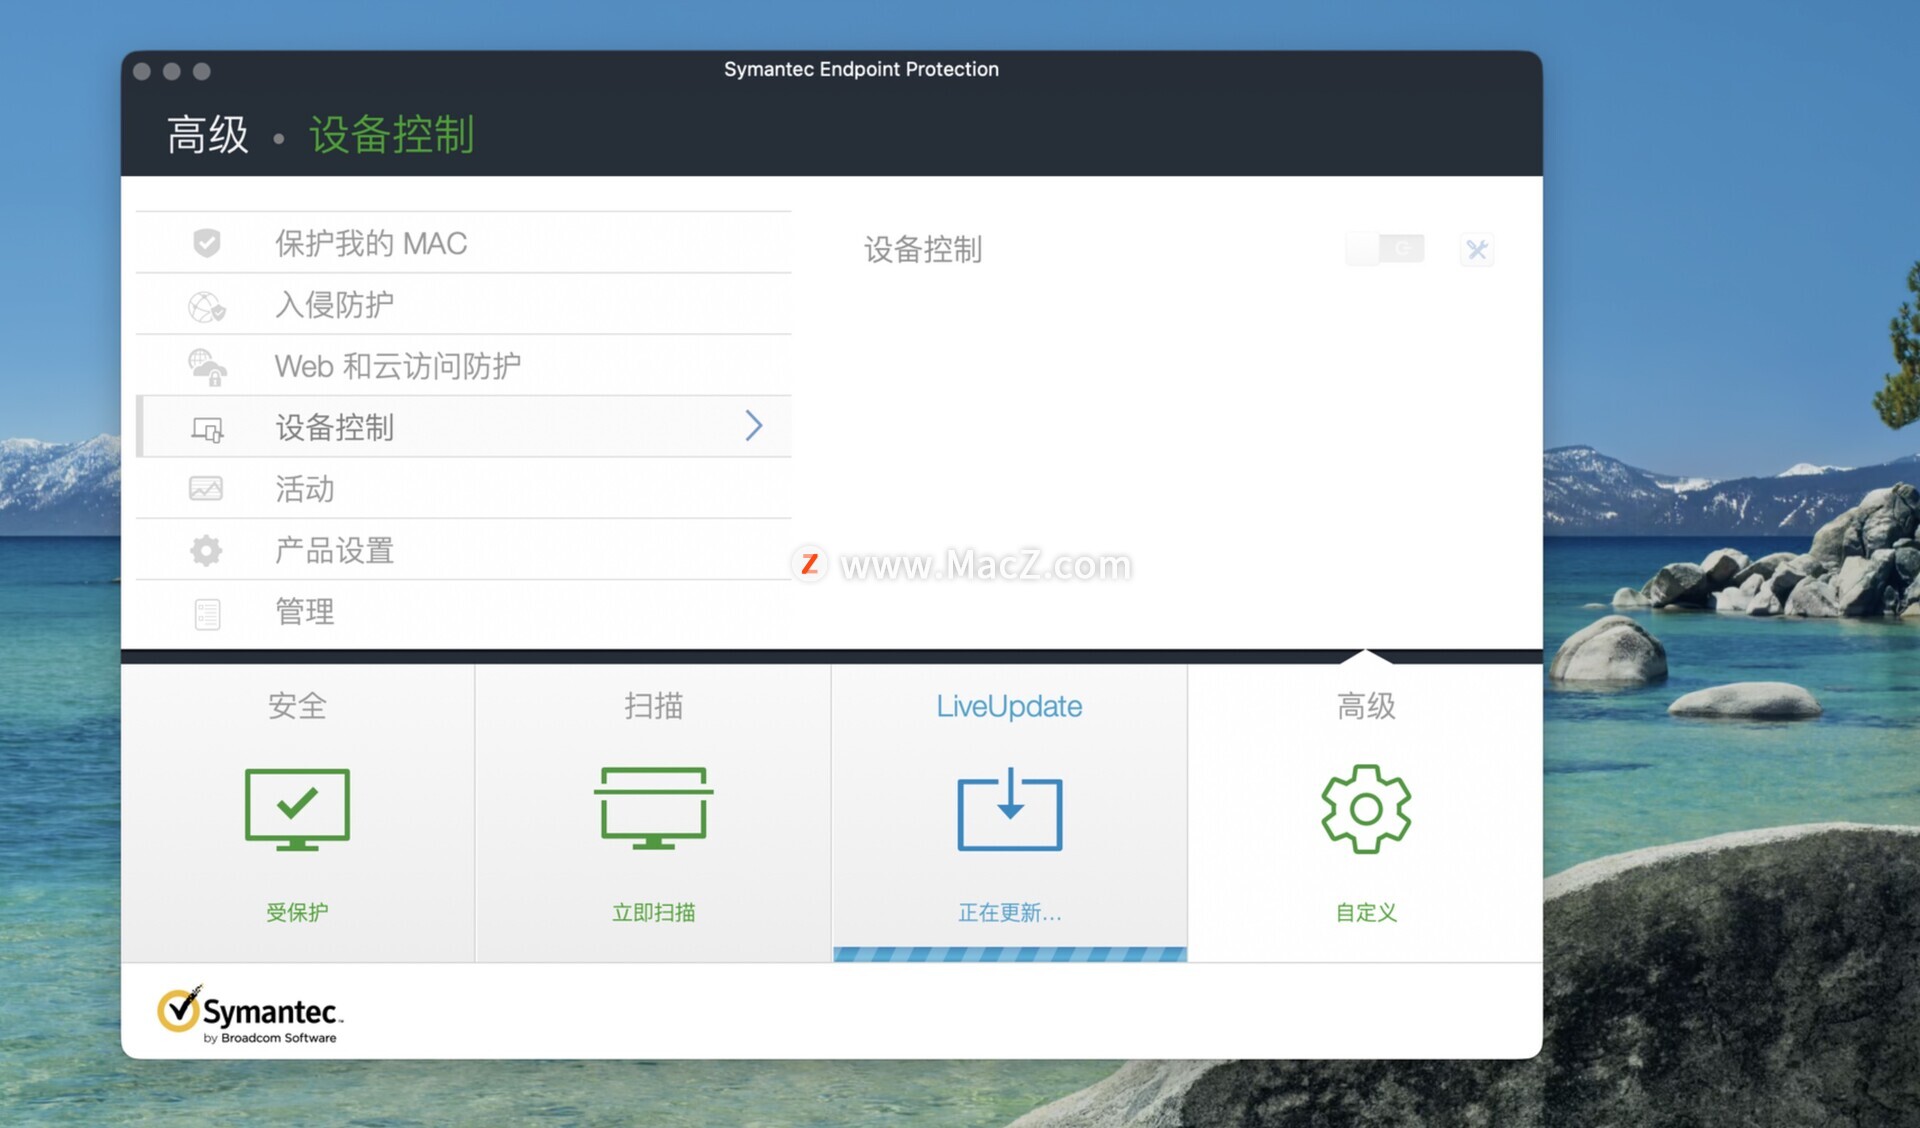Click the large green gear 高级 icon
This screenshot has width=1920, height=1128.
(1366, 809)
